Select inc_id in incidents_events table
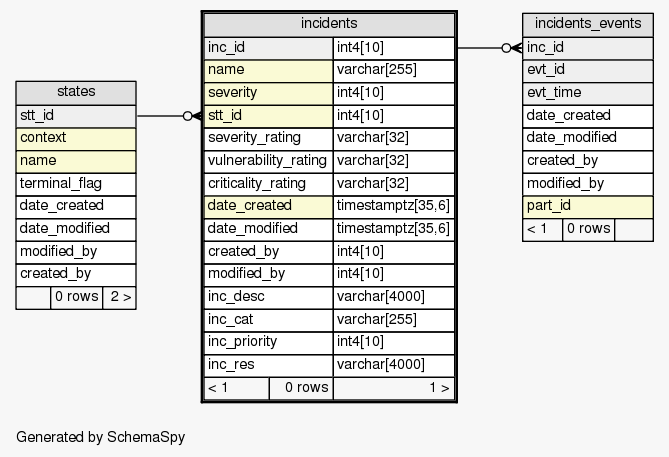 (x=588, y=47)
